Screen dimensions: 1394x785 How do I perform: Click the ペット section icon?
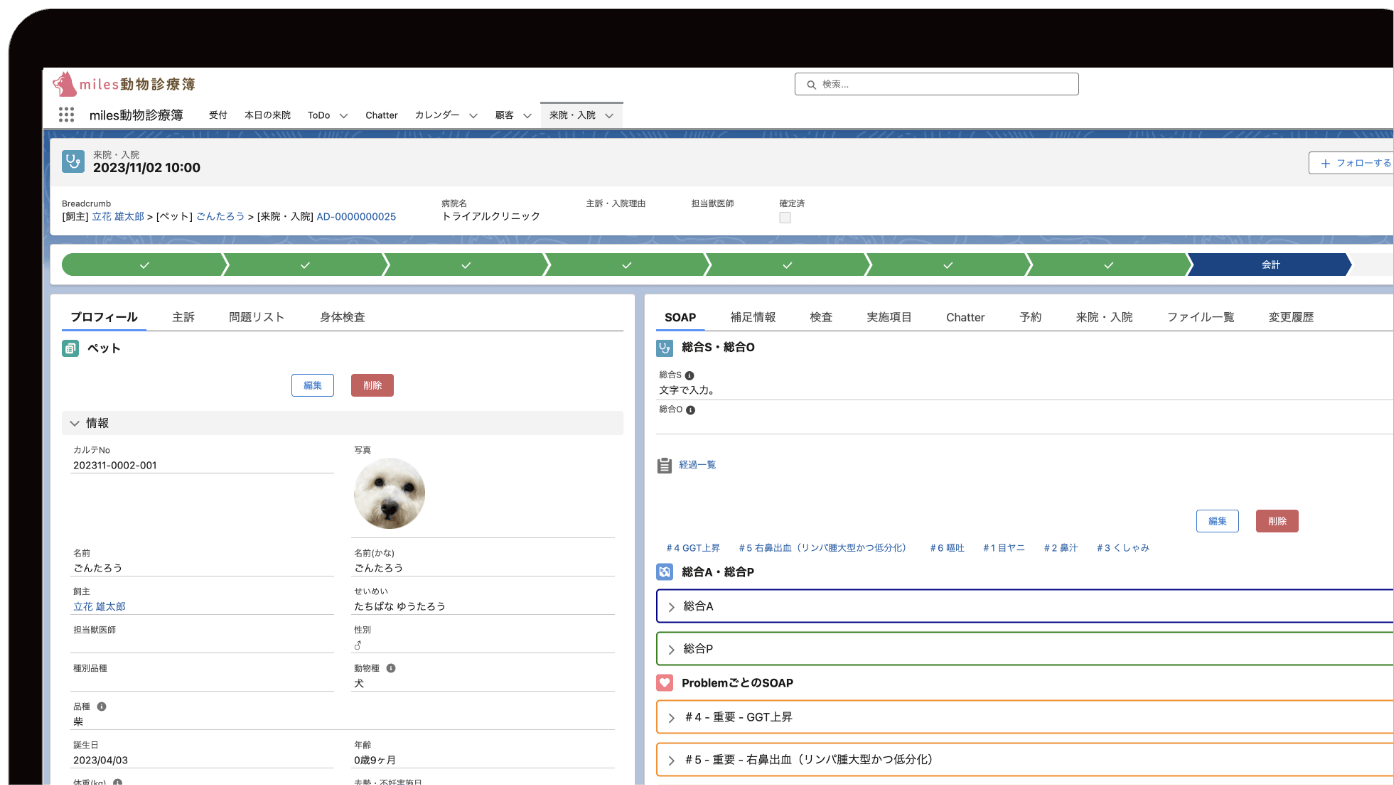coord(70,348)
